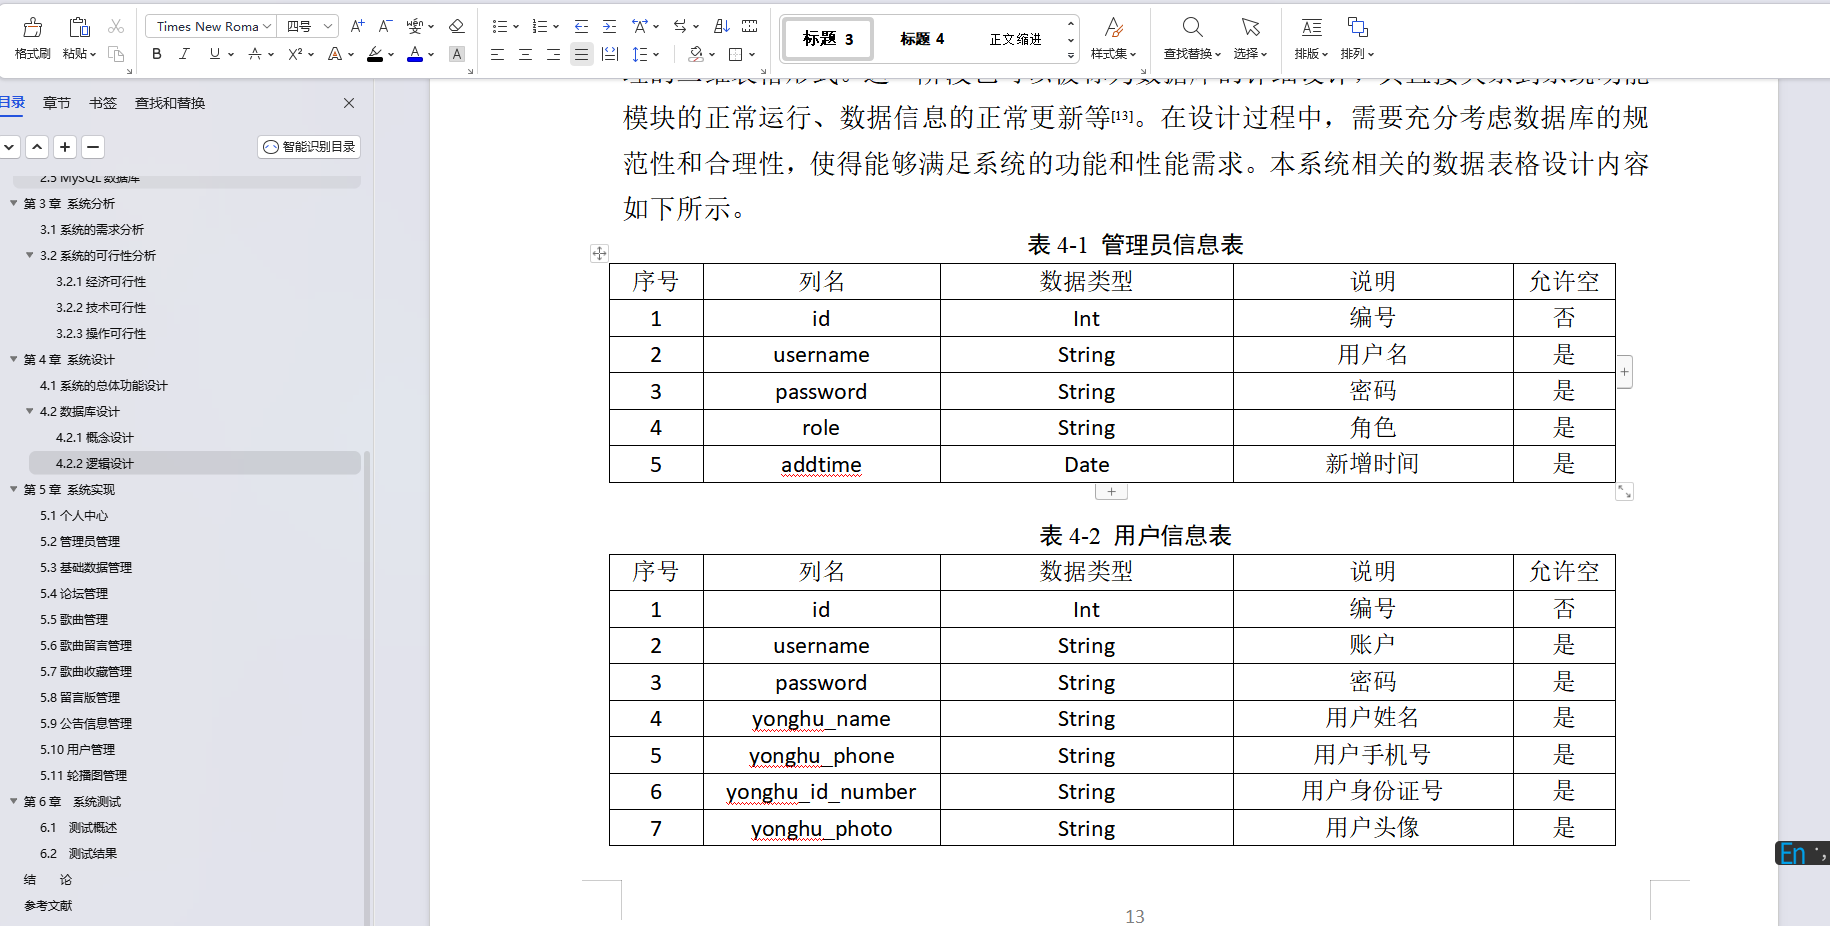Click the line spacing icon
Viewport: 1830px width, 926px height.
click(640, 54)
